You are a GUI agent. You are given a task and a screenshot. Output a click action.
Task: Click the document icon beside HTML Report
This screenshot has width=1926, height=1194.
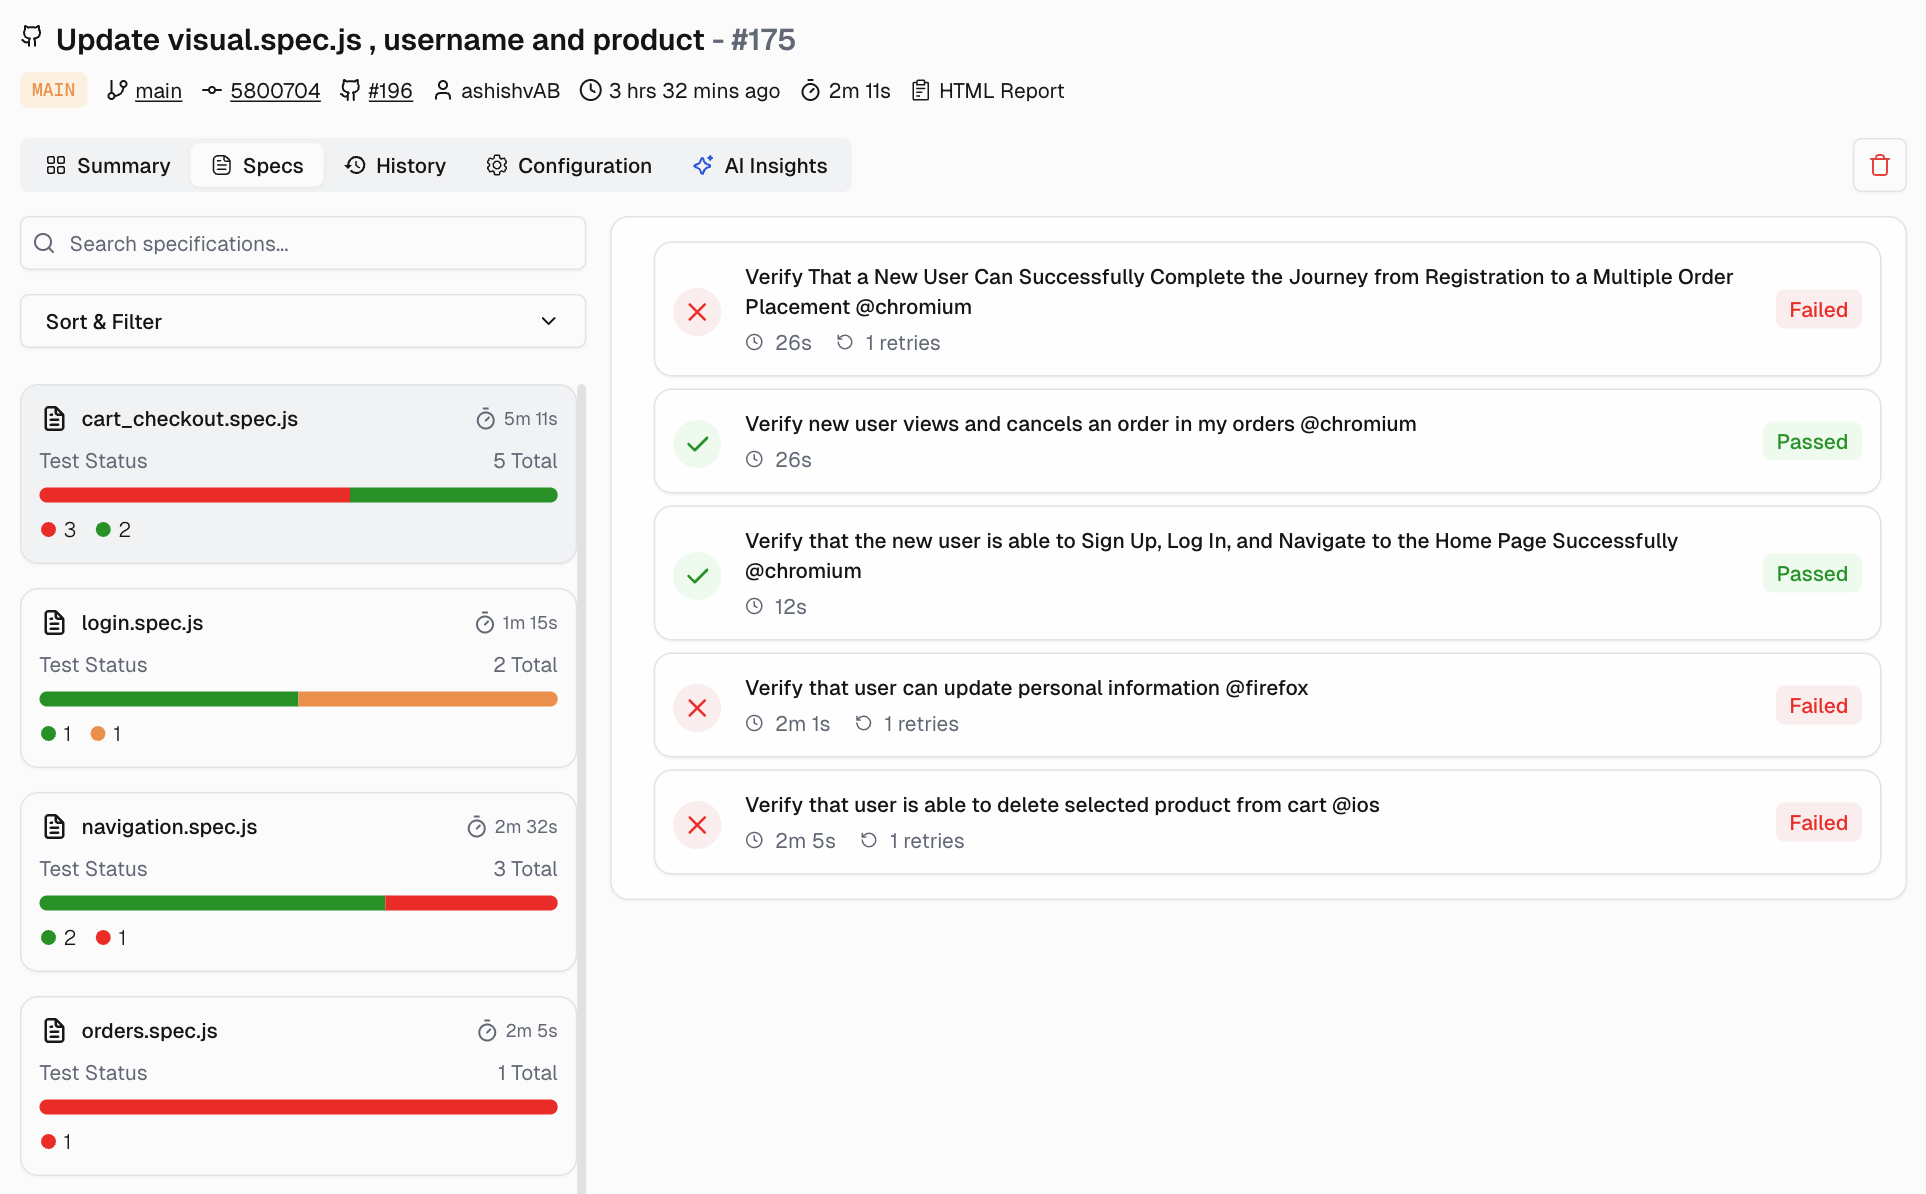920,91
